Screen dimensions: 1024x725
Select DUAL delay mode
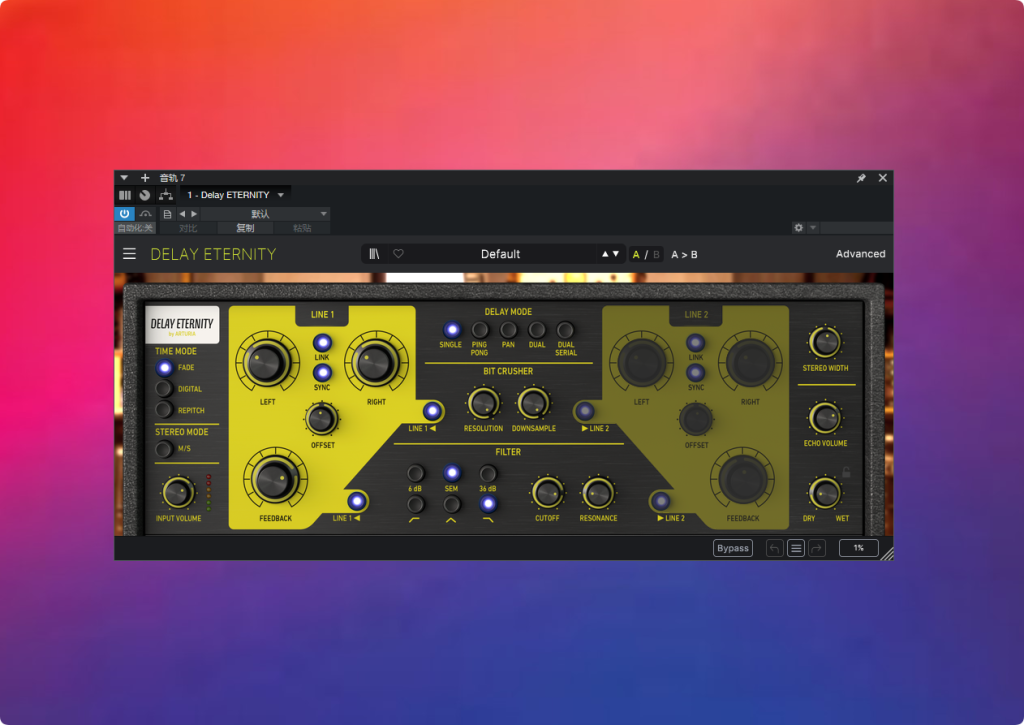click(537, 330)
